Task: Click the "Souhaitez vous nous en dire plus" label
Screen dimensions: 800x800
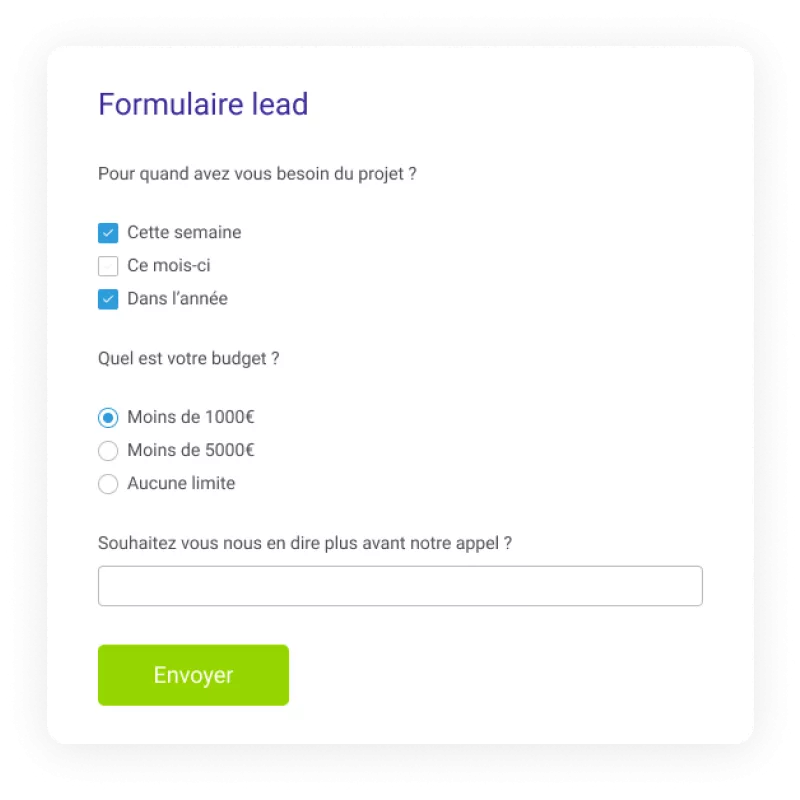Action: [305, 544]
